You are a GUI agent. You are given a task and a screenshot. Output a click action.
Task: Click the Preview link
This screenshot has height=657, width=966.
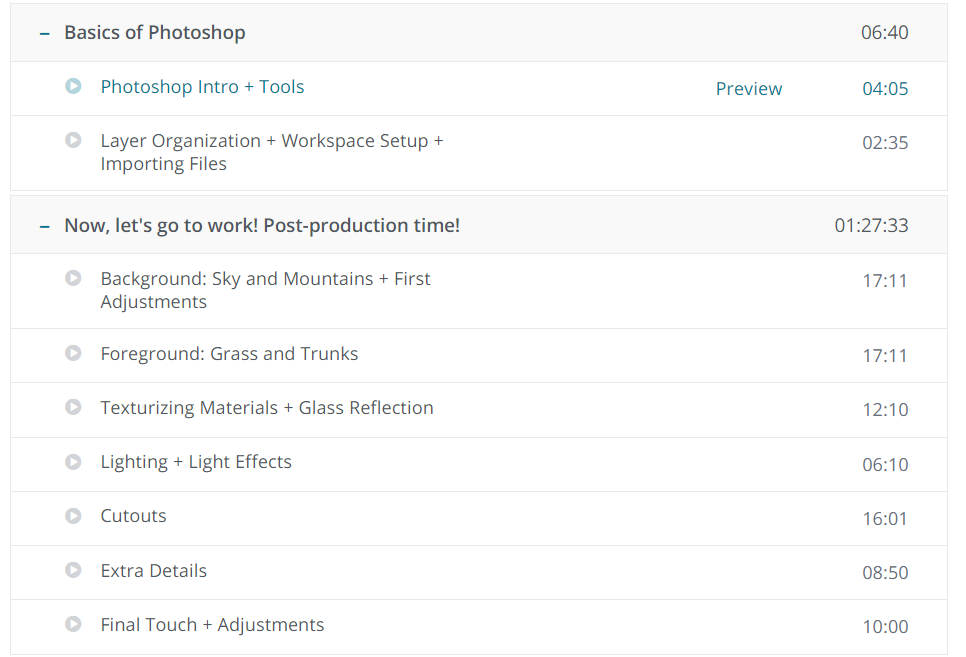point(749,89)
